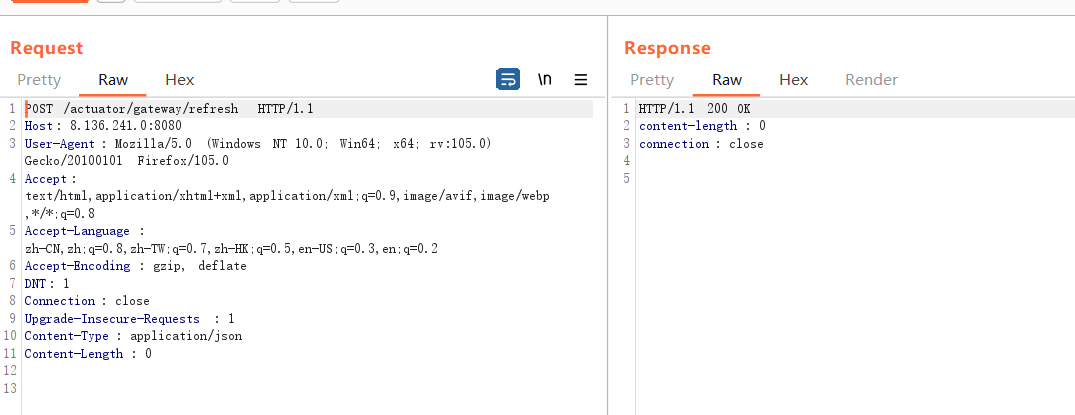1075x415 pixels.
Task: Place cursor on empty request line 13
Action: point(309,389)
